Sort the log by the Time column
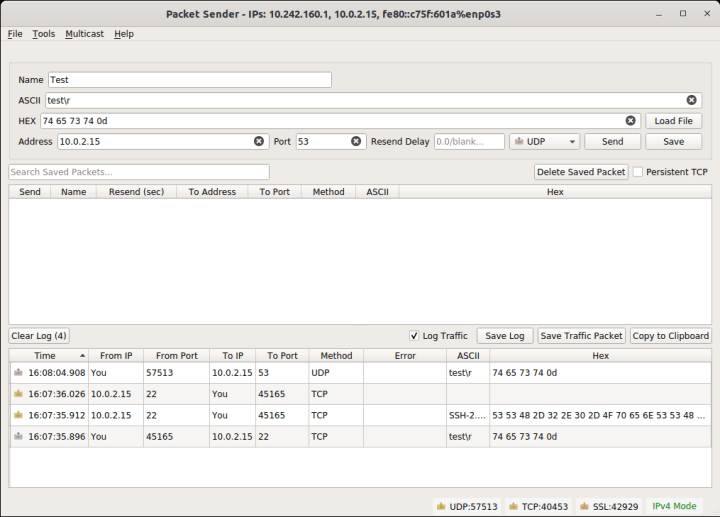720x517 pixels. pyautogui.click(x=45, y=355)
